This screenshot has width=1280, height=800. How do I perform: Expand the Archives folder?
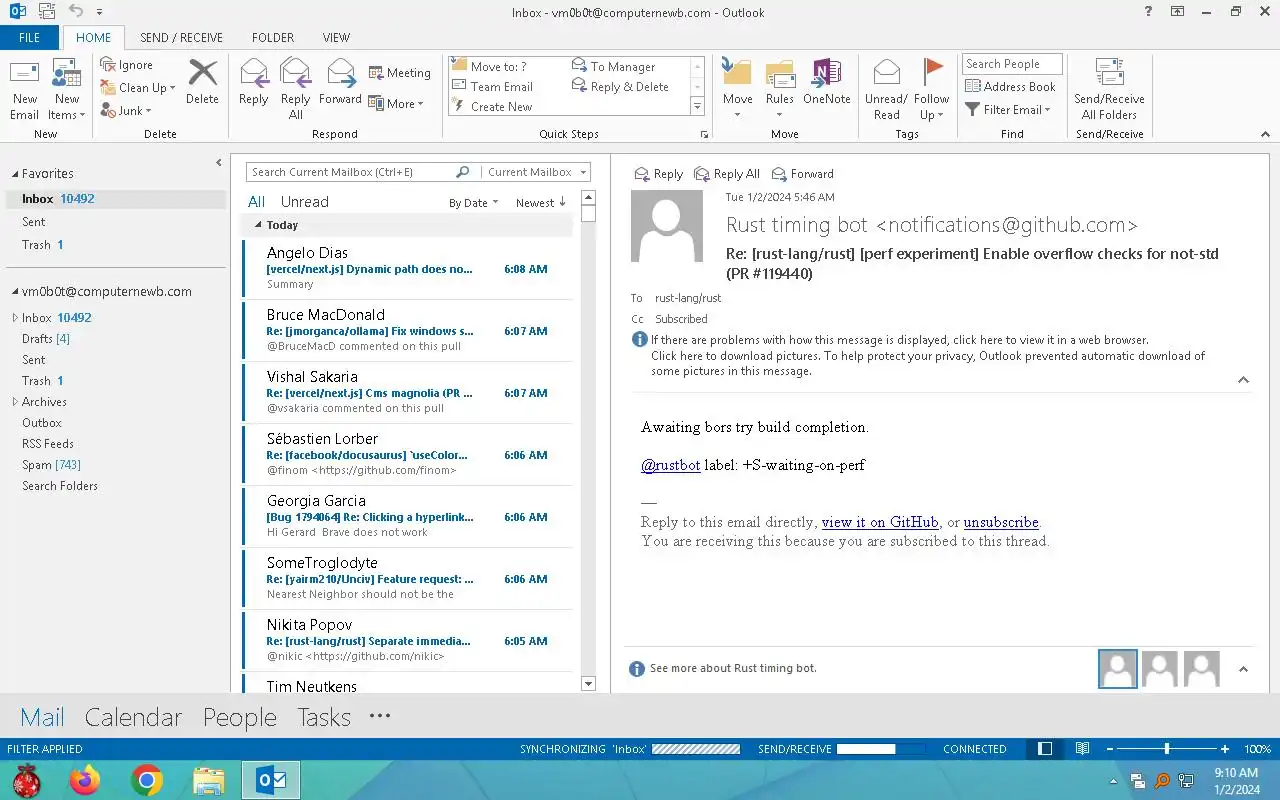pos(15,402)
